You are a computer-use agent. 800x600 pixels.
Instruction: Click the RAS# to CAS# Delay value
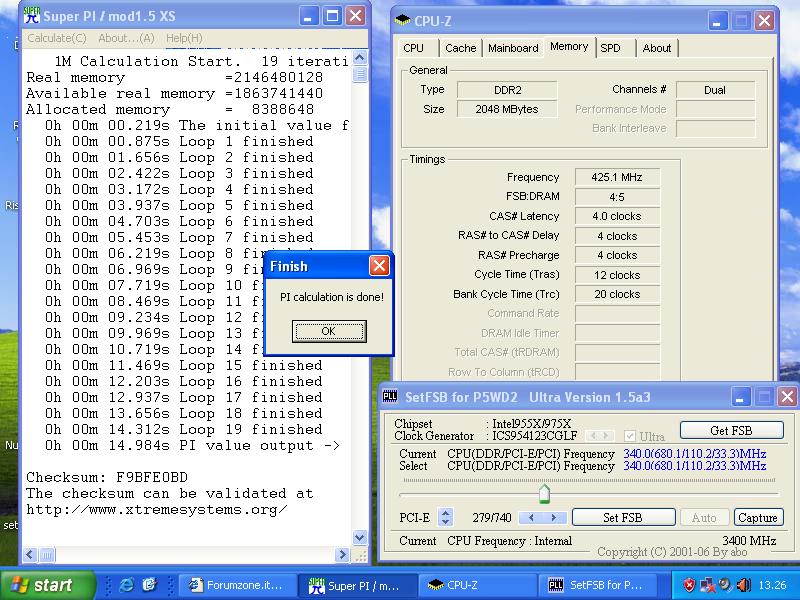pos(617,236)
